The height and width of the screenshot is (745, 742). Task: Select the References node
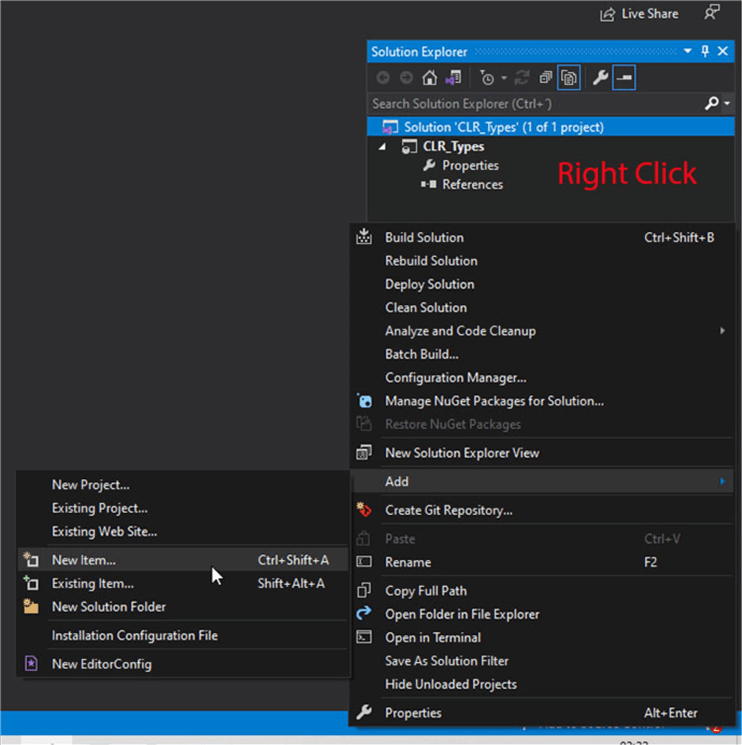(472, 184)
